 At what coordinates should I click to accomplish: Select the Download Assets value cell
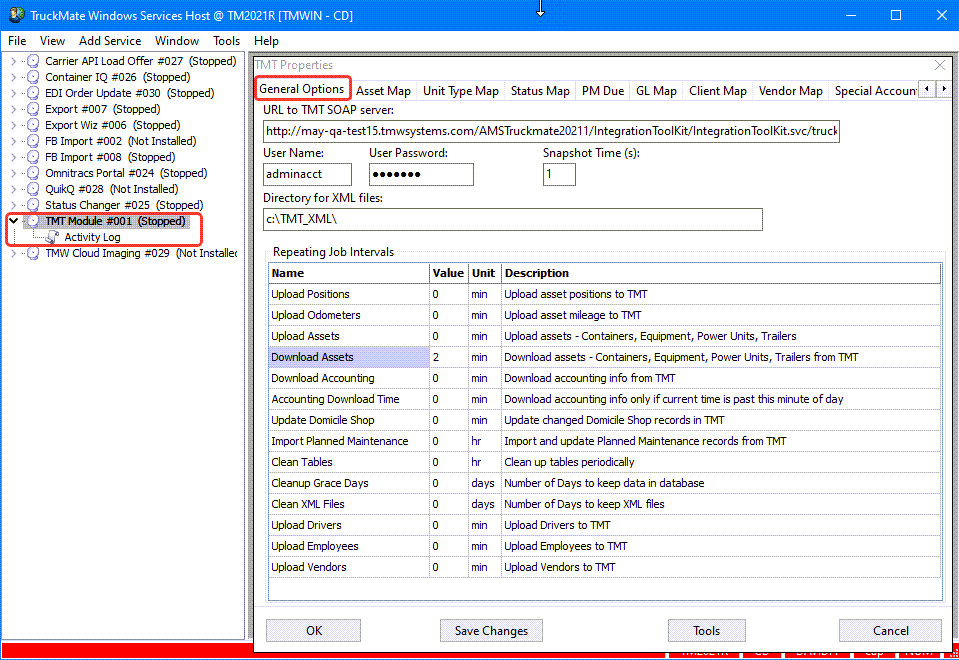pyautogui.click(x=448, y=357)
